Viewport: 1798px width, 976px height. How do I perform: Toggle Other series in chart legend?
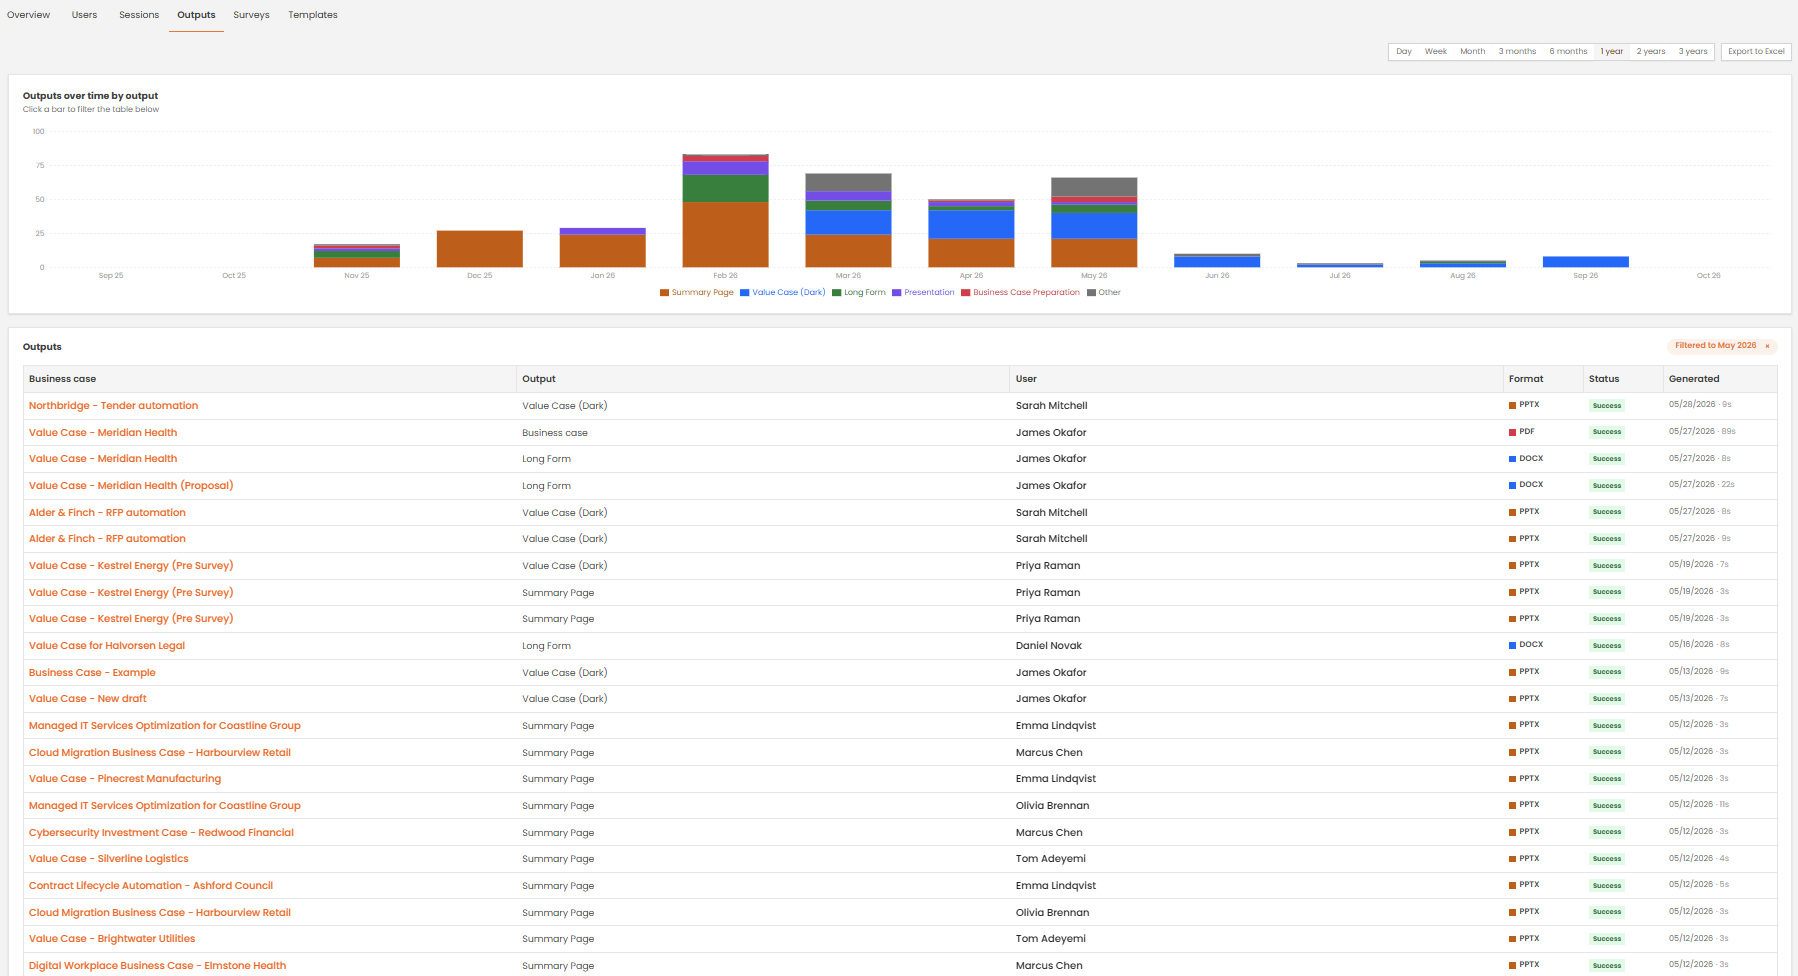point(1104,292)
